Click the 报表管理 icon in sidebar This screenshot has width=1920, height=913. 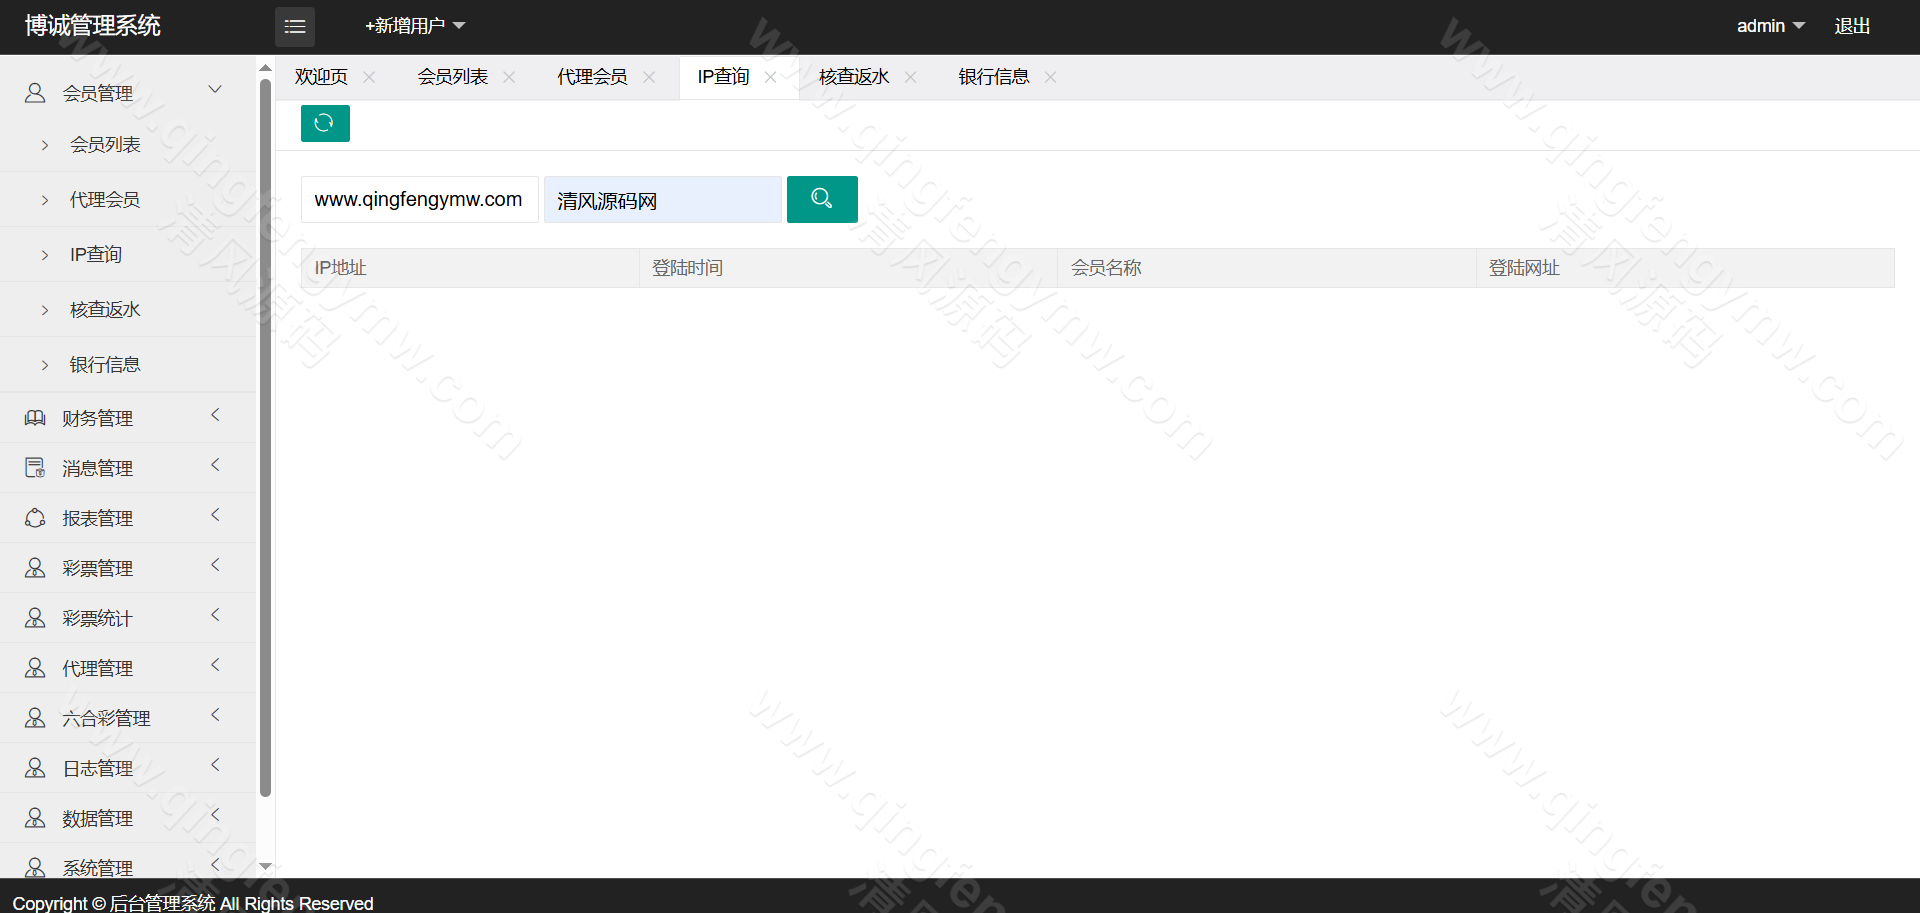coord(35,518)
